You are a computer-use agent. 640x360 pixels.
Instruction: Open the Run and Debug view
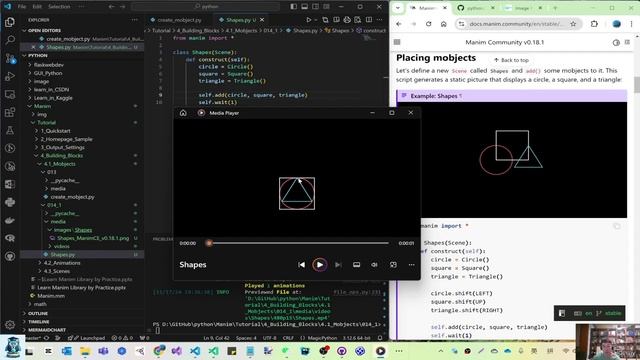[10, 76]
